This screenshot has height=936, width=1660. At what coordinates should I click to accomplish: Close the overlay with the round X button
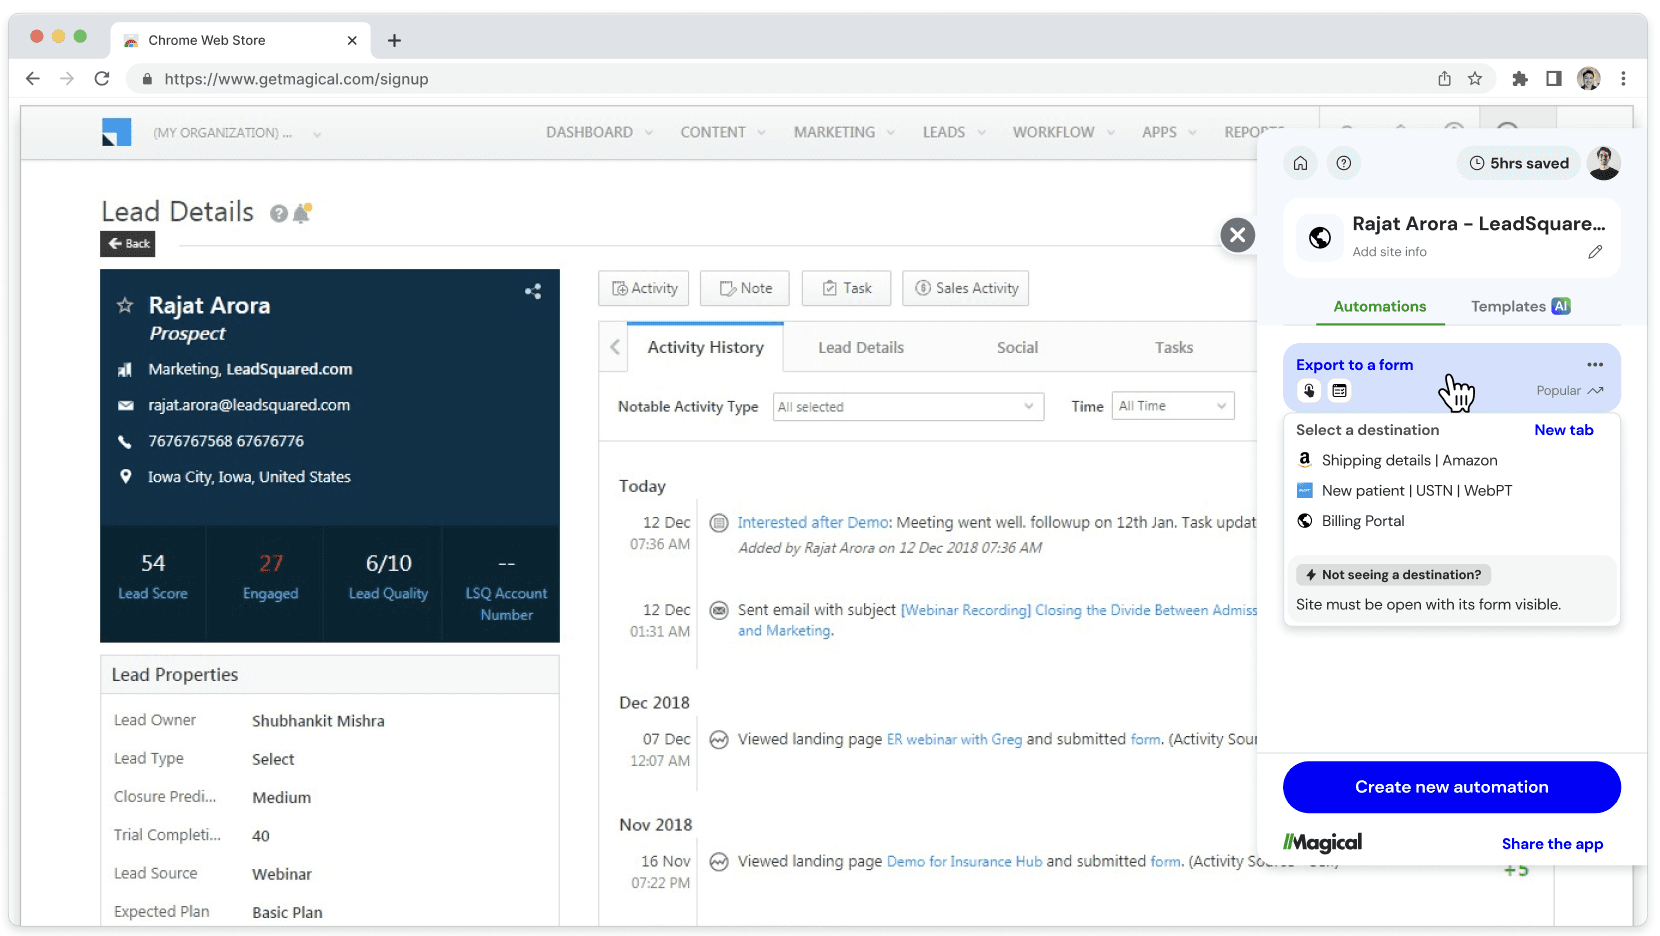coord(1238,235)
